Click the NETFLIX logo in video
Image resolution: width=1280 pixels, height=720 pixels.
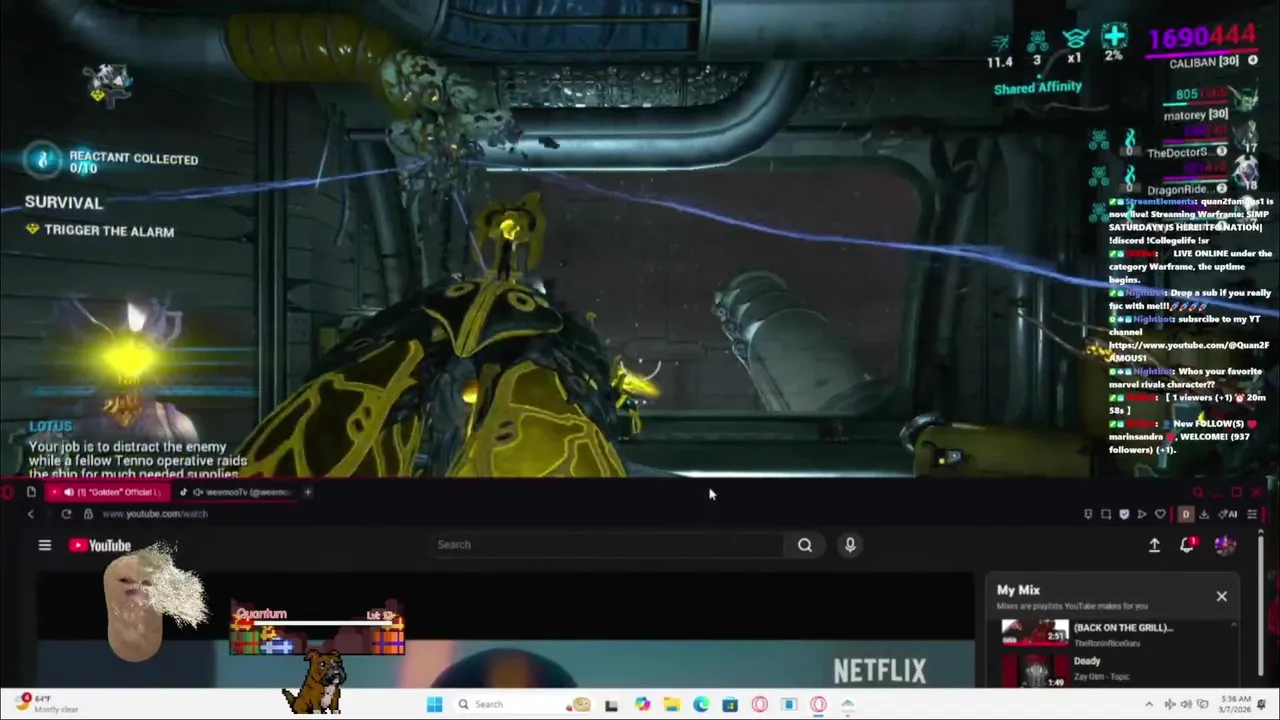[x=880, y=670]
